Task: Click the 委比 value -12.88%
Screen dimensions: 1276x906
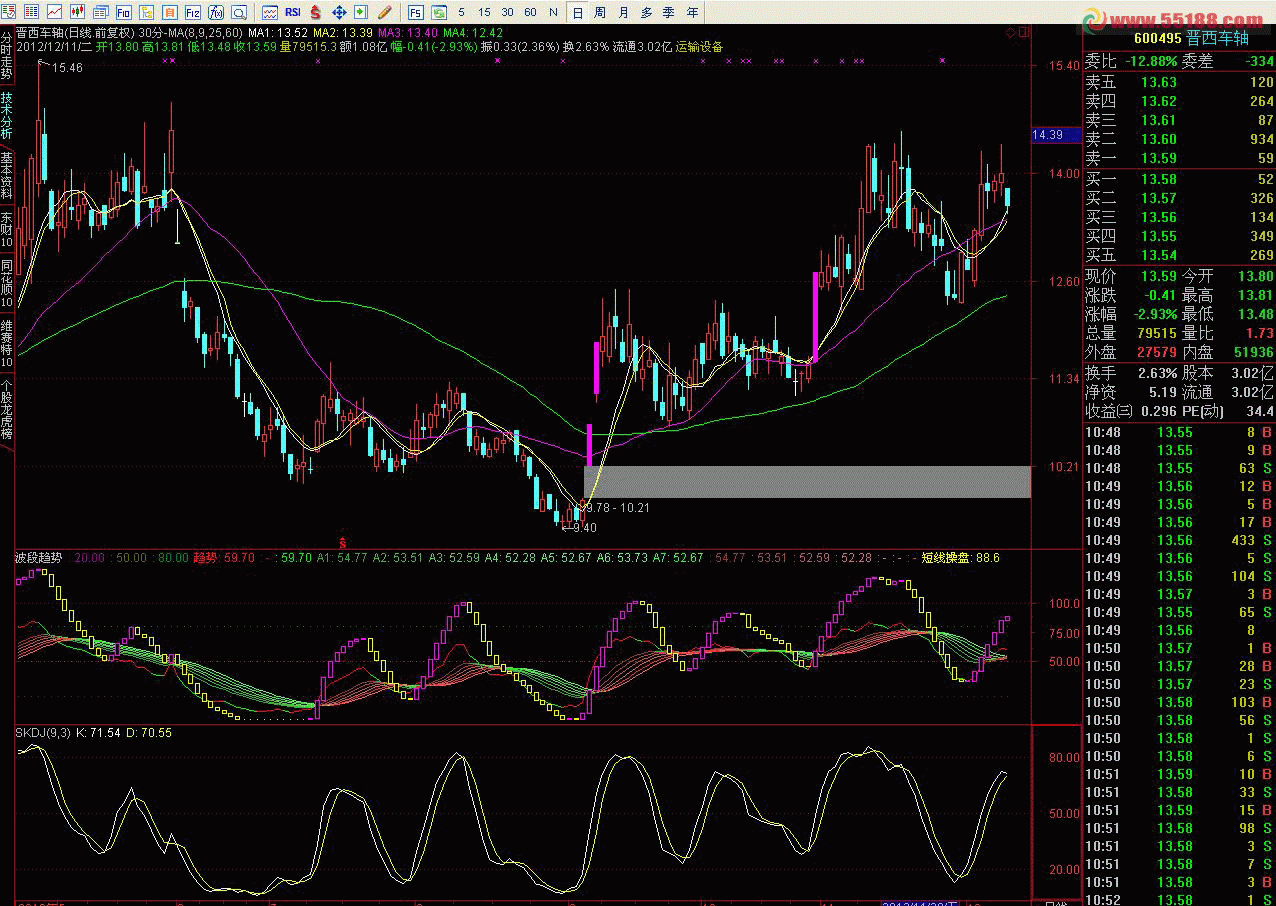Action: pos(1151,61)
